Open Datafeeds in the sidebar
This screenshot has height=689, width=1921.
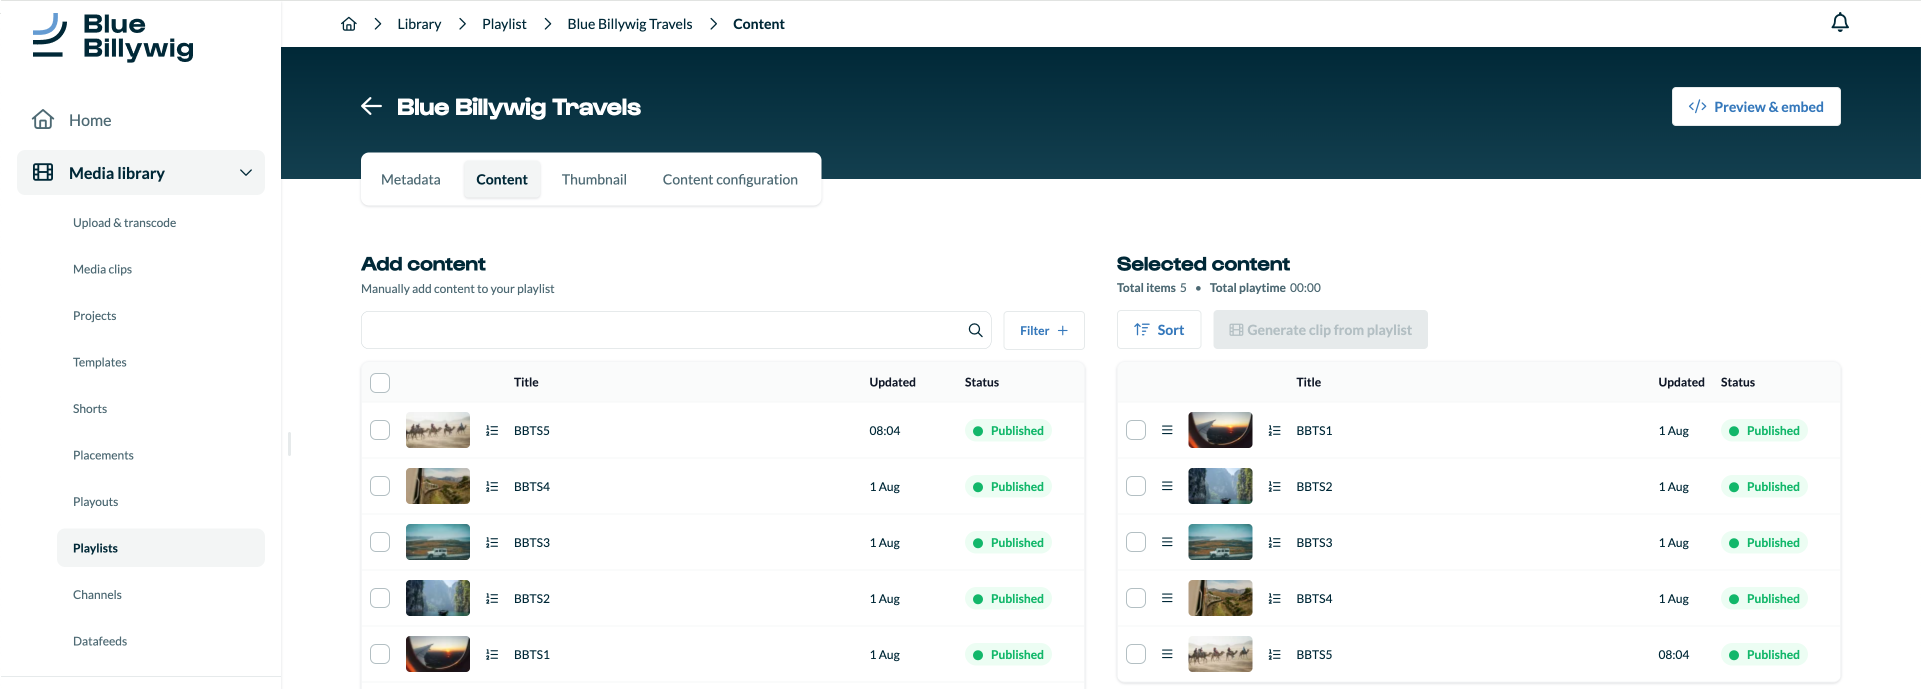[x=100, y=641]
